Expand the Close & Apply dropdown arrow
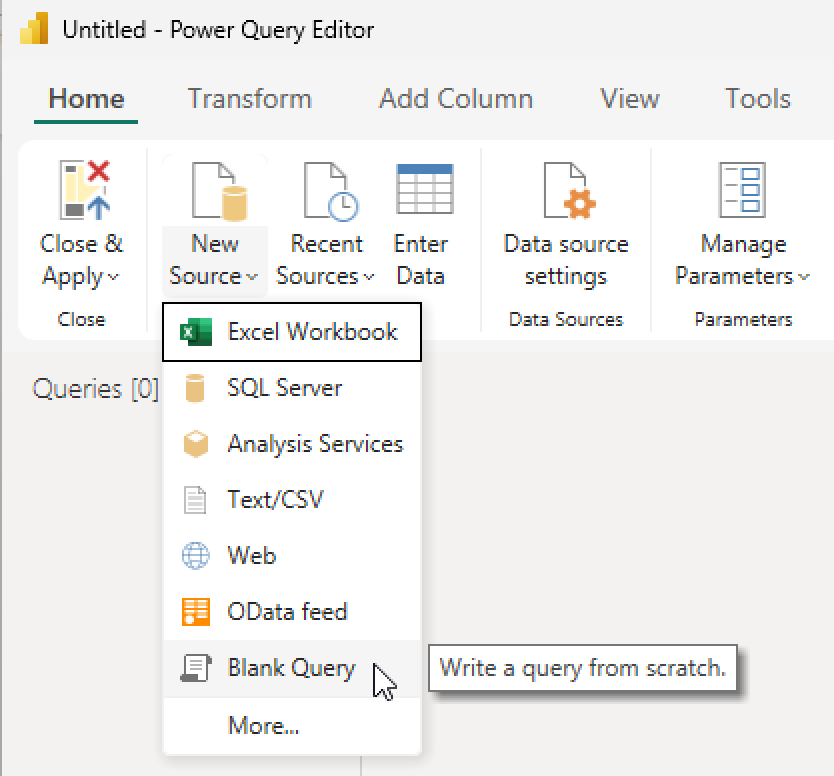 (113, 277)
